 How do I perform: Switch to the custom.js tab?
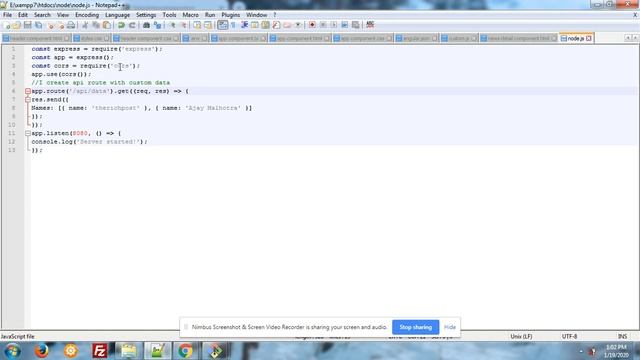pos(459,38)
